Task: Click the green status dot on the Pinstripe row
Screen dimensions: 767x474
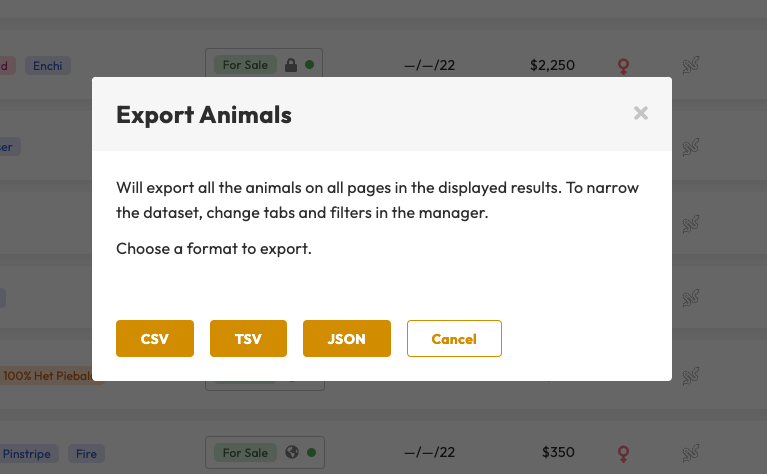Action: pos(310,453)
